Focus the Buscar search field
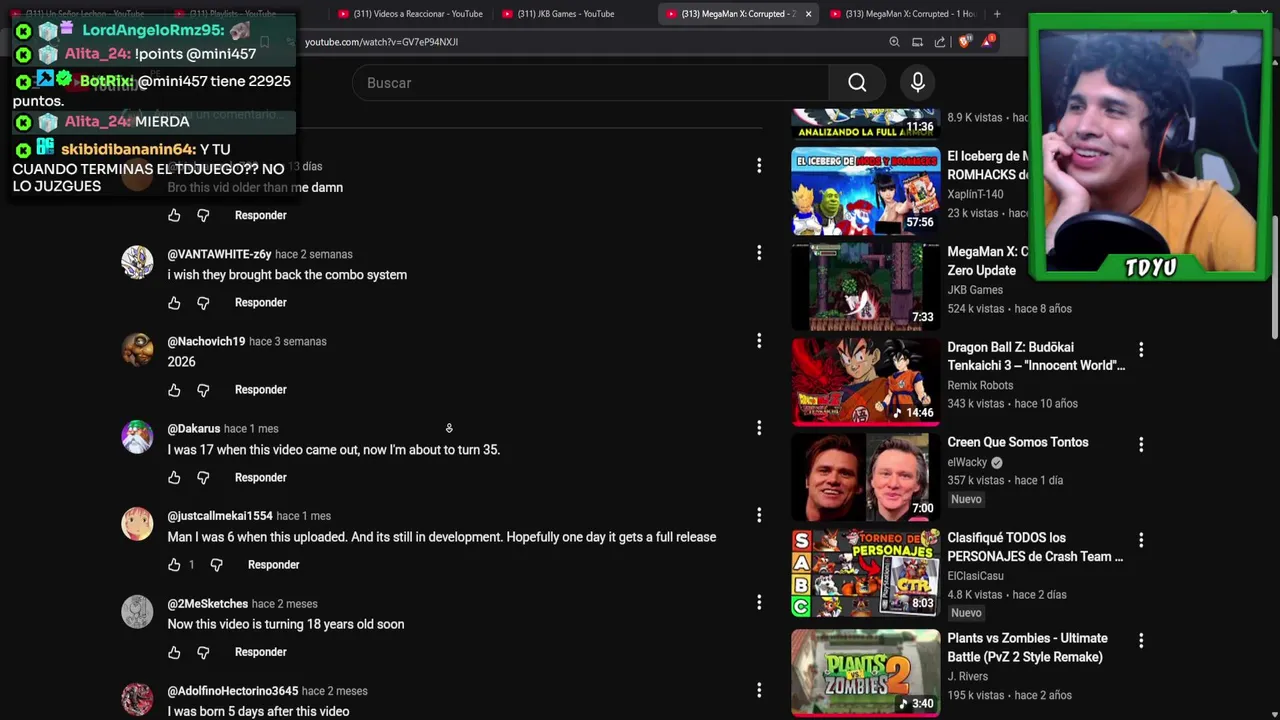The width and height of the screenshot is (1280, 720). pos(590,83)
